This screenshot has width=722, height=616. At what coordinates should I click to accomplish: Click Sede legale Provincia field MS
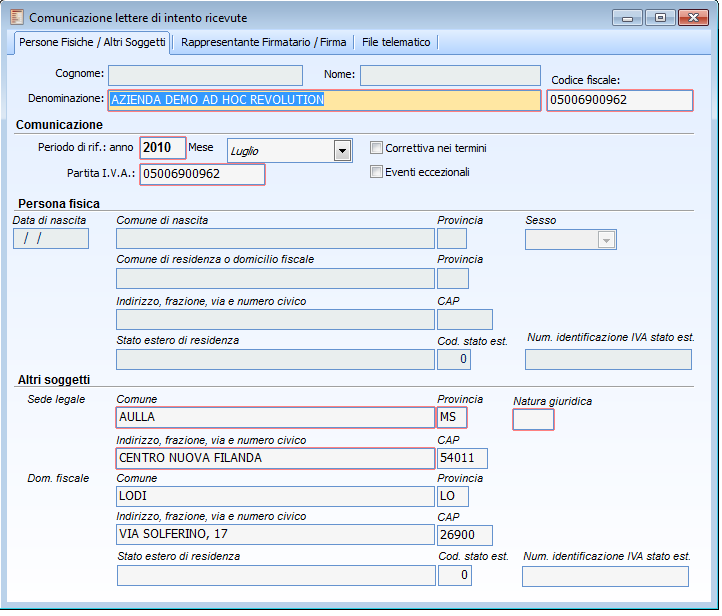(x=452, y=418)
